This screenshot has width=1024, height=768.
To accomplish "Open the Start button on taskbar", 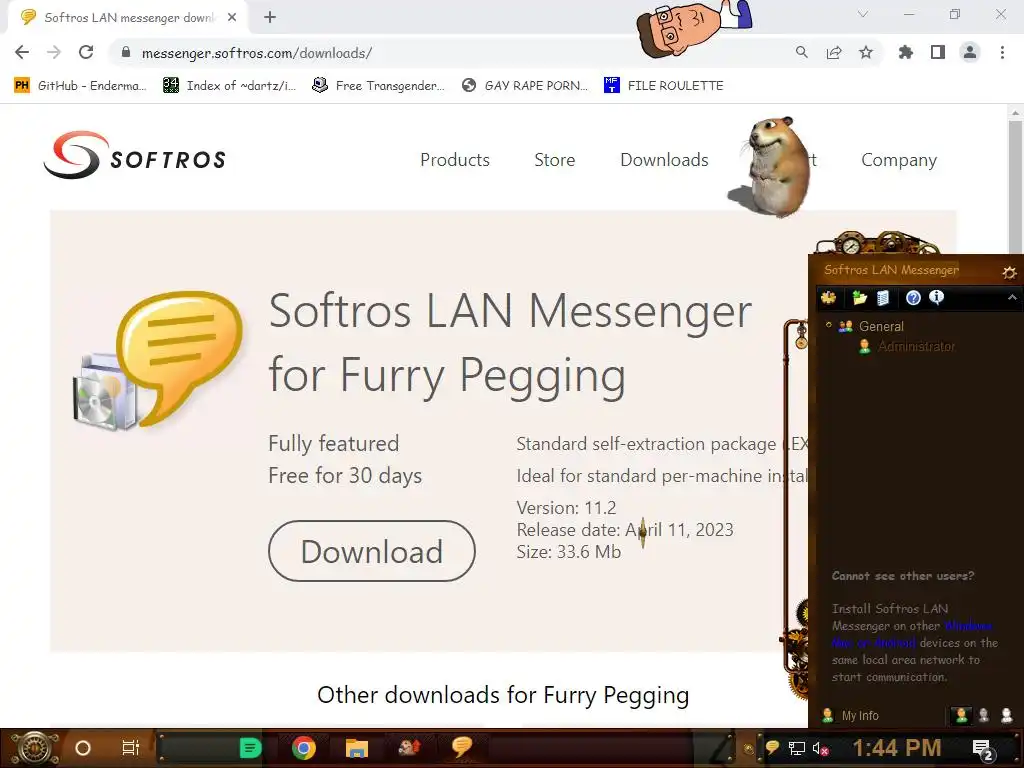I will point(34,748).
